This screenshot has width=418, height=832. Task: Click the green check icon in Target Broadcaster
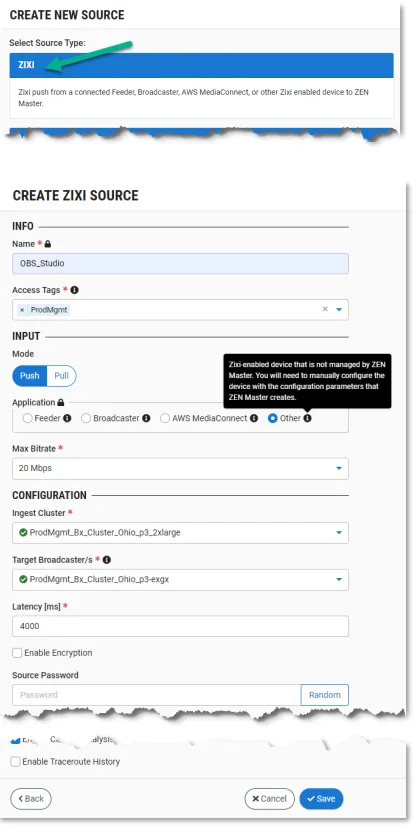point(23,579)
